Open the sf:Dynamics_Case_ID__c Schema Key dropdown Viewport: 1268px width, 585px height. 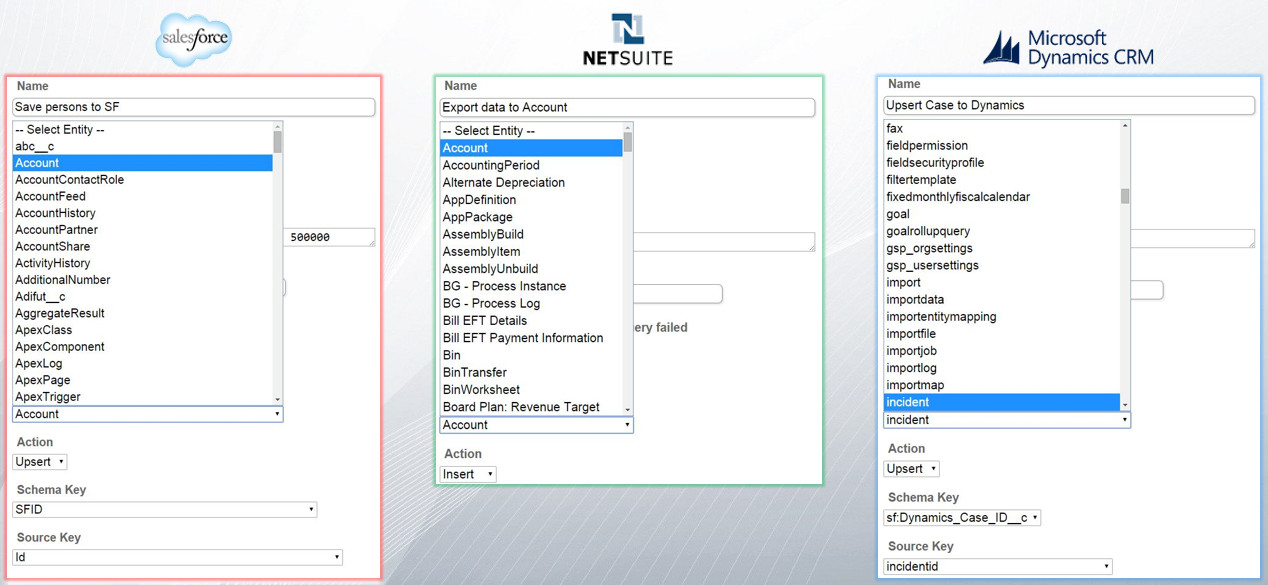962,518
